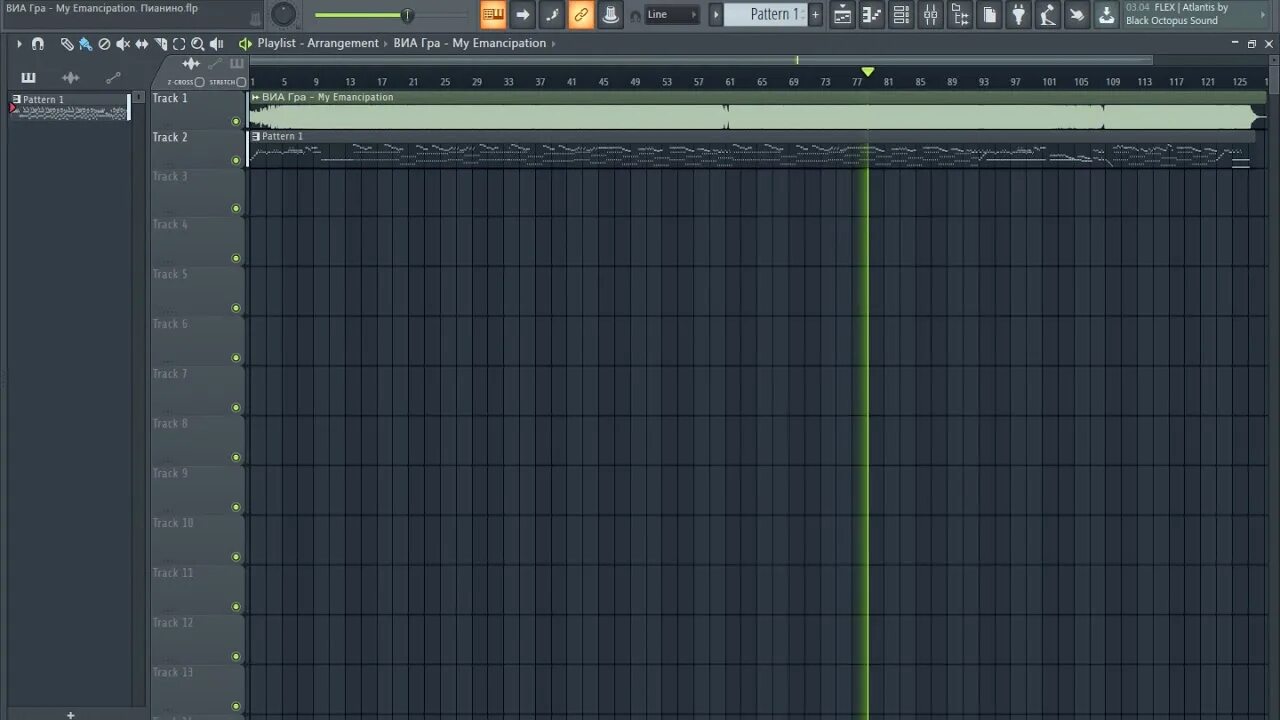Switch picker to patterns tab

pos(28,77)
